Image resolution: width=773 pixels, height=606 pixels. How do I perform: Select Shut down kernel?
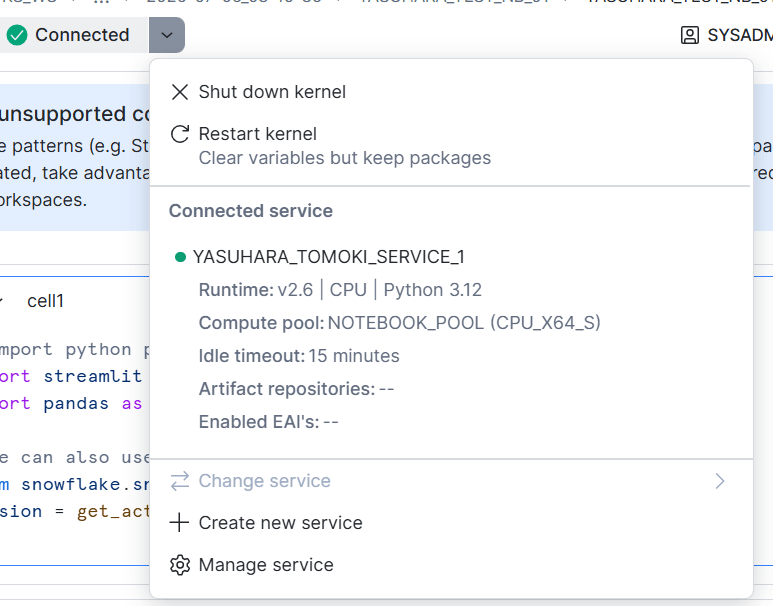coord(272,92)
